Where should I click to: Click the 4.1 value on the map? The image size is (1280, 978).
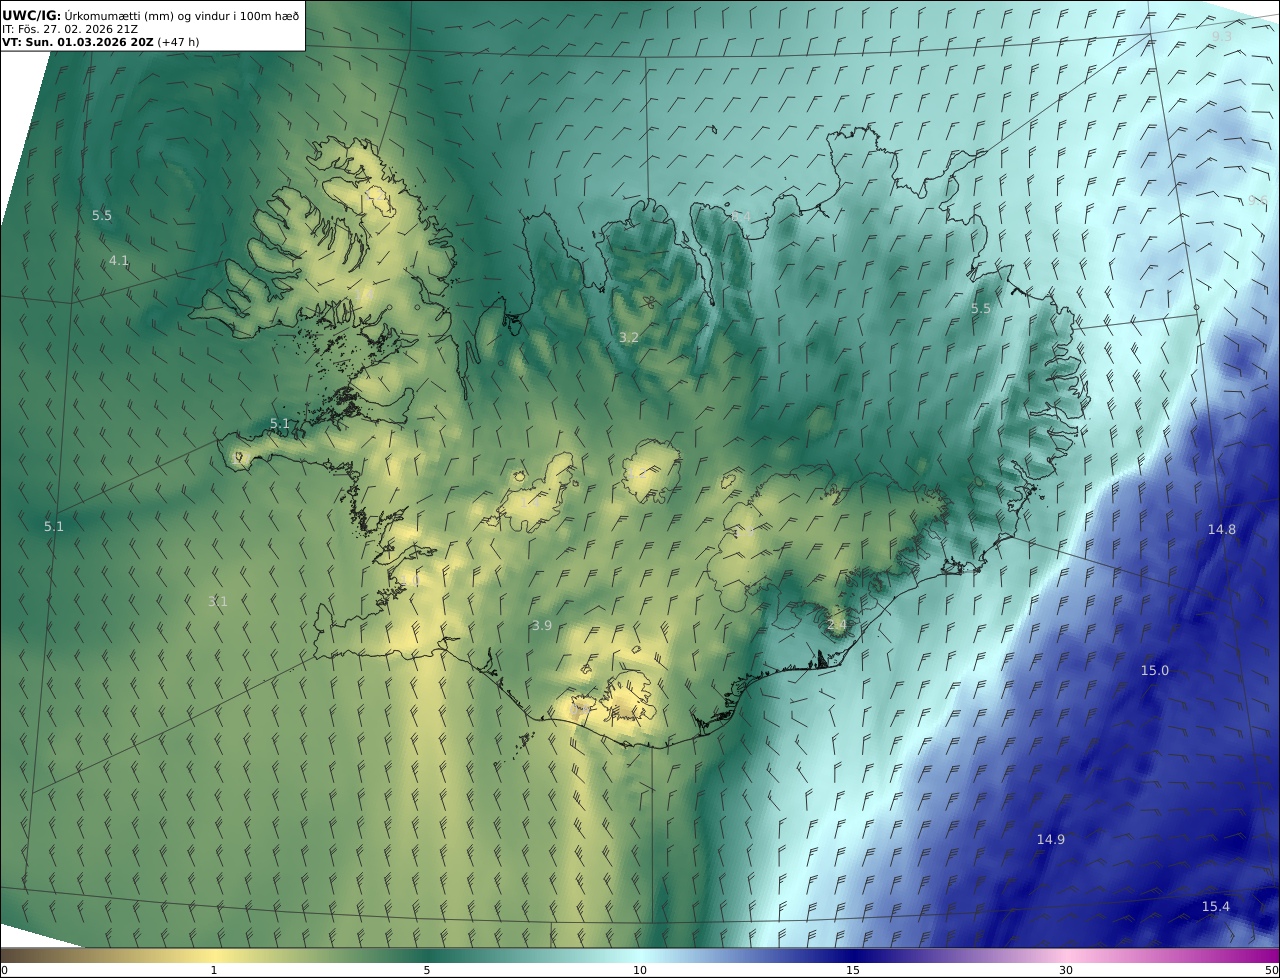[x=119, y=261]
